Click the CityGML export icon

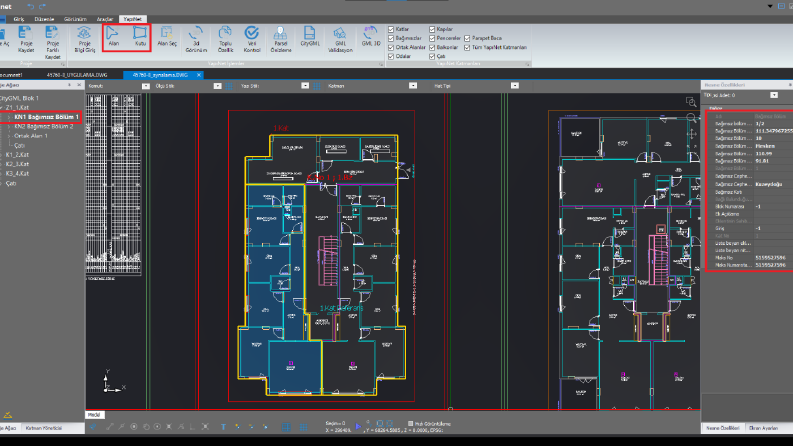pyautogui.click(x=310, y=37)
